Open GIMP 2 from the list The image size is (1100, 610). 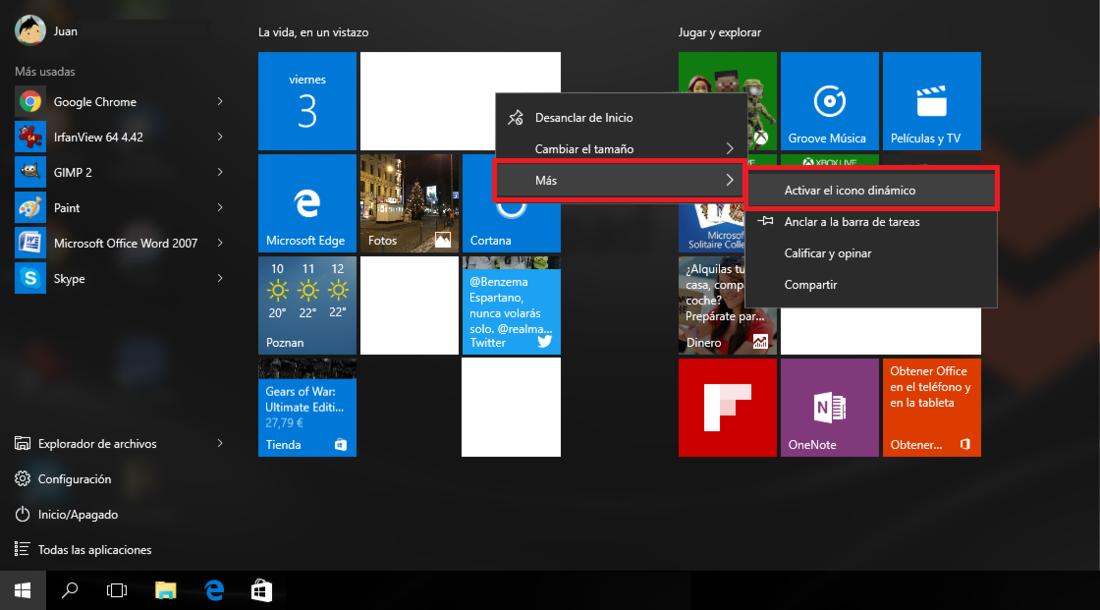pos(119,172)
